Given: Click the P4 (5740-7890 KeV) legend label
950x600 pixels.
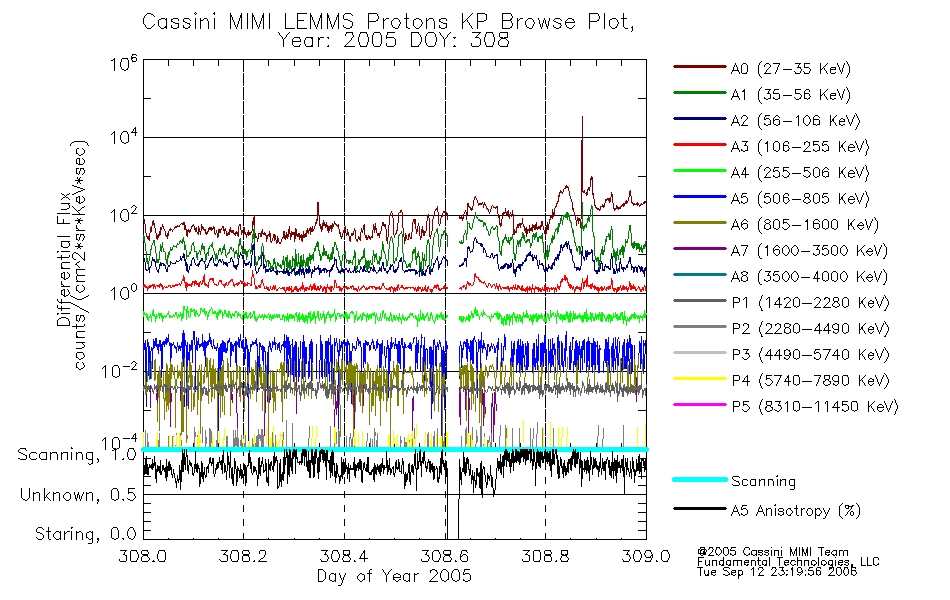Looking at the screenshot, I should [x=810, y=381].
